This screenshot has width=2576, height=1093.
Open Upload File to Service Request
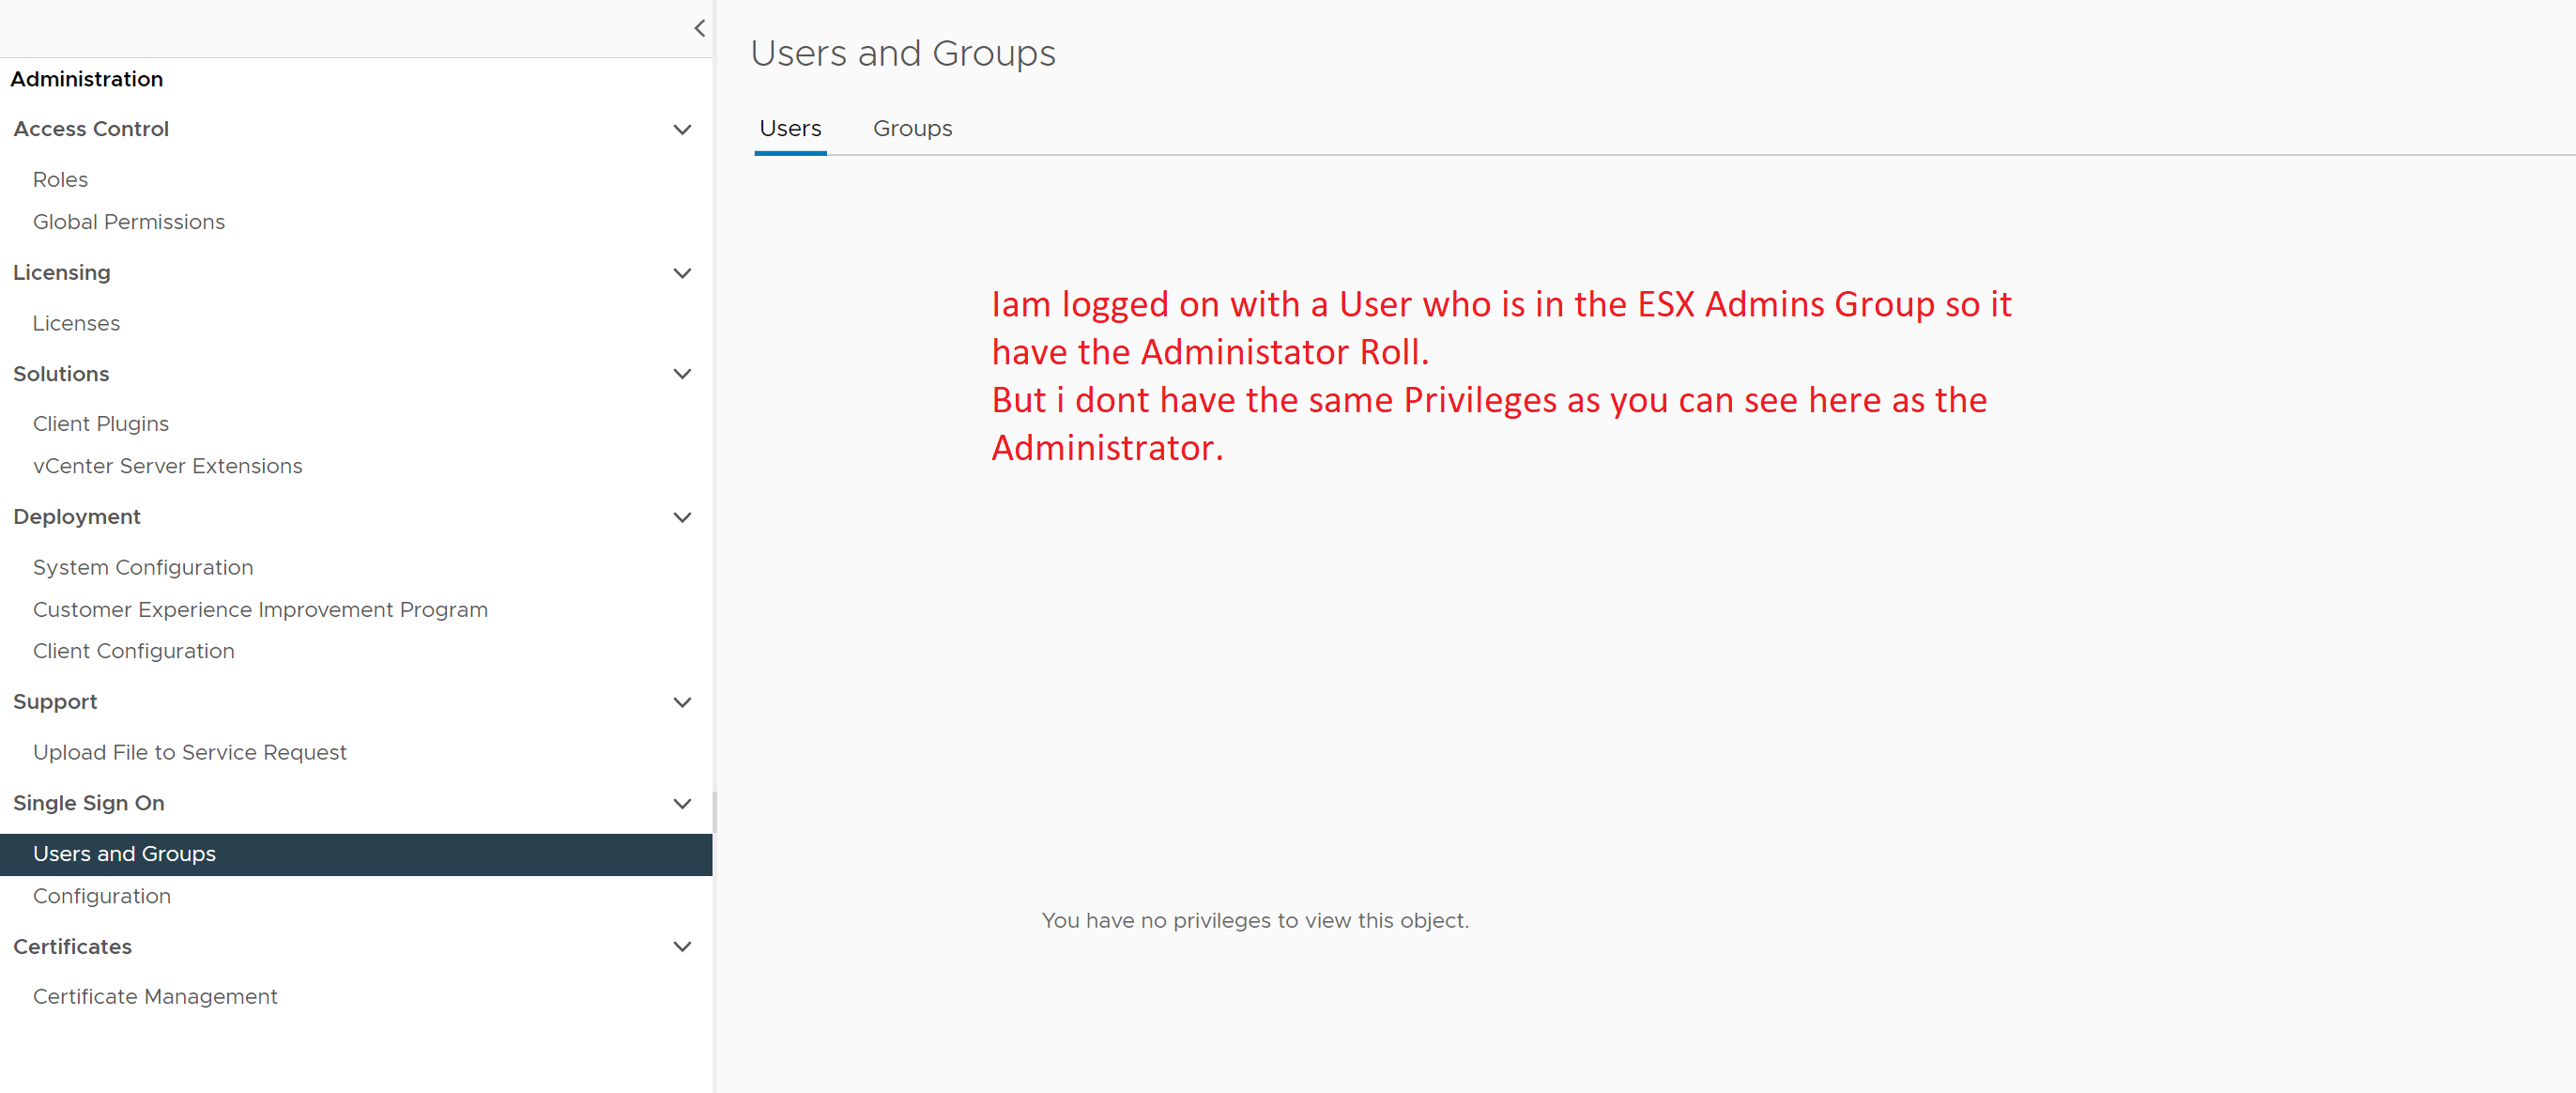tap(189, 752)
